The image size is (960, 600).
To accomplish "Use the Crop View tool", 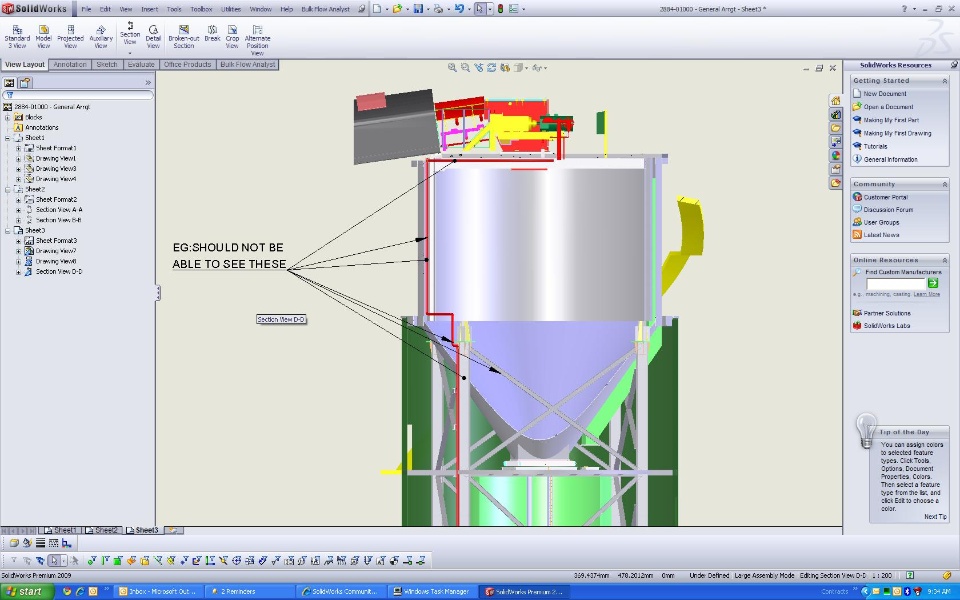I will 232,37.
